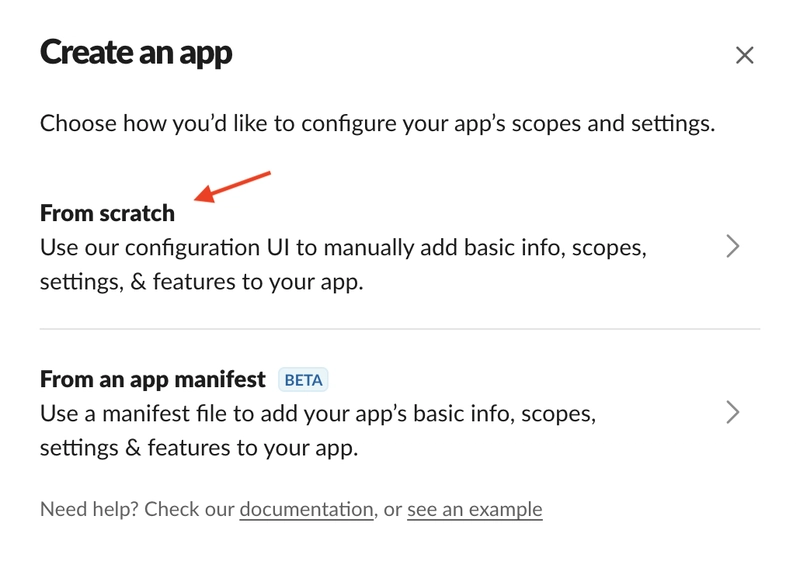Image resolution: width=800 pixels, height=568 pixels.
Task: Click the "Use our configuration UI" description line
Action: (343, 247)
